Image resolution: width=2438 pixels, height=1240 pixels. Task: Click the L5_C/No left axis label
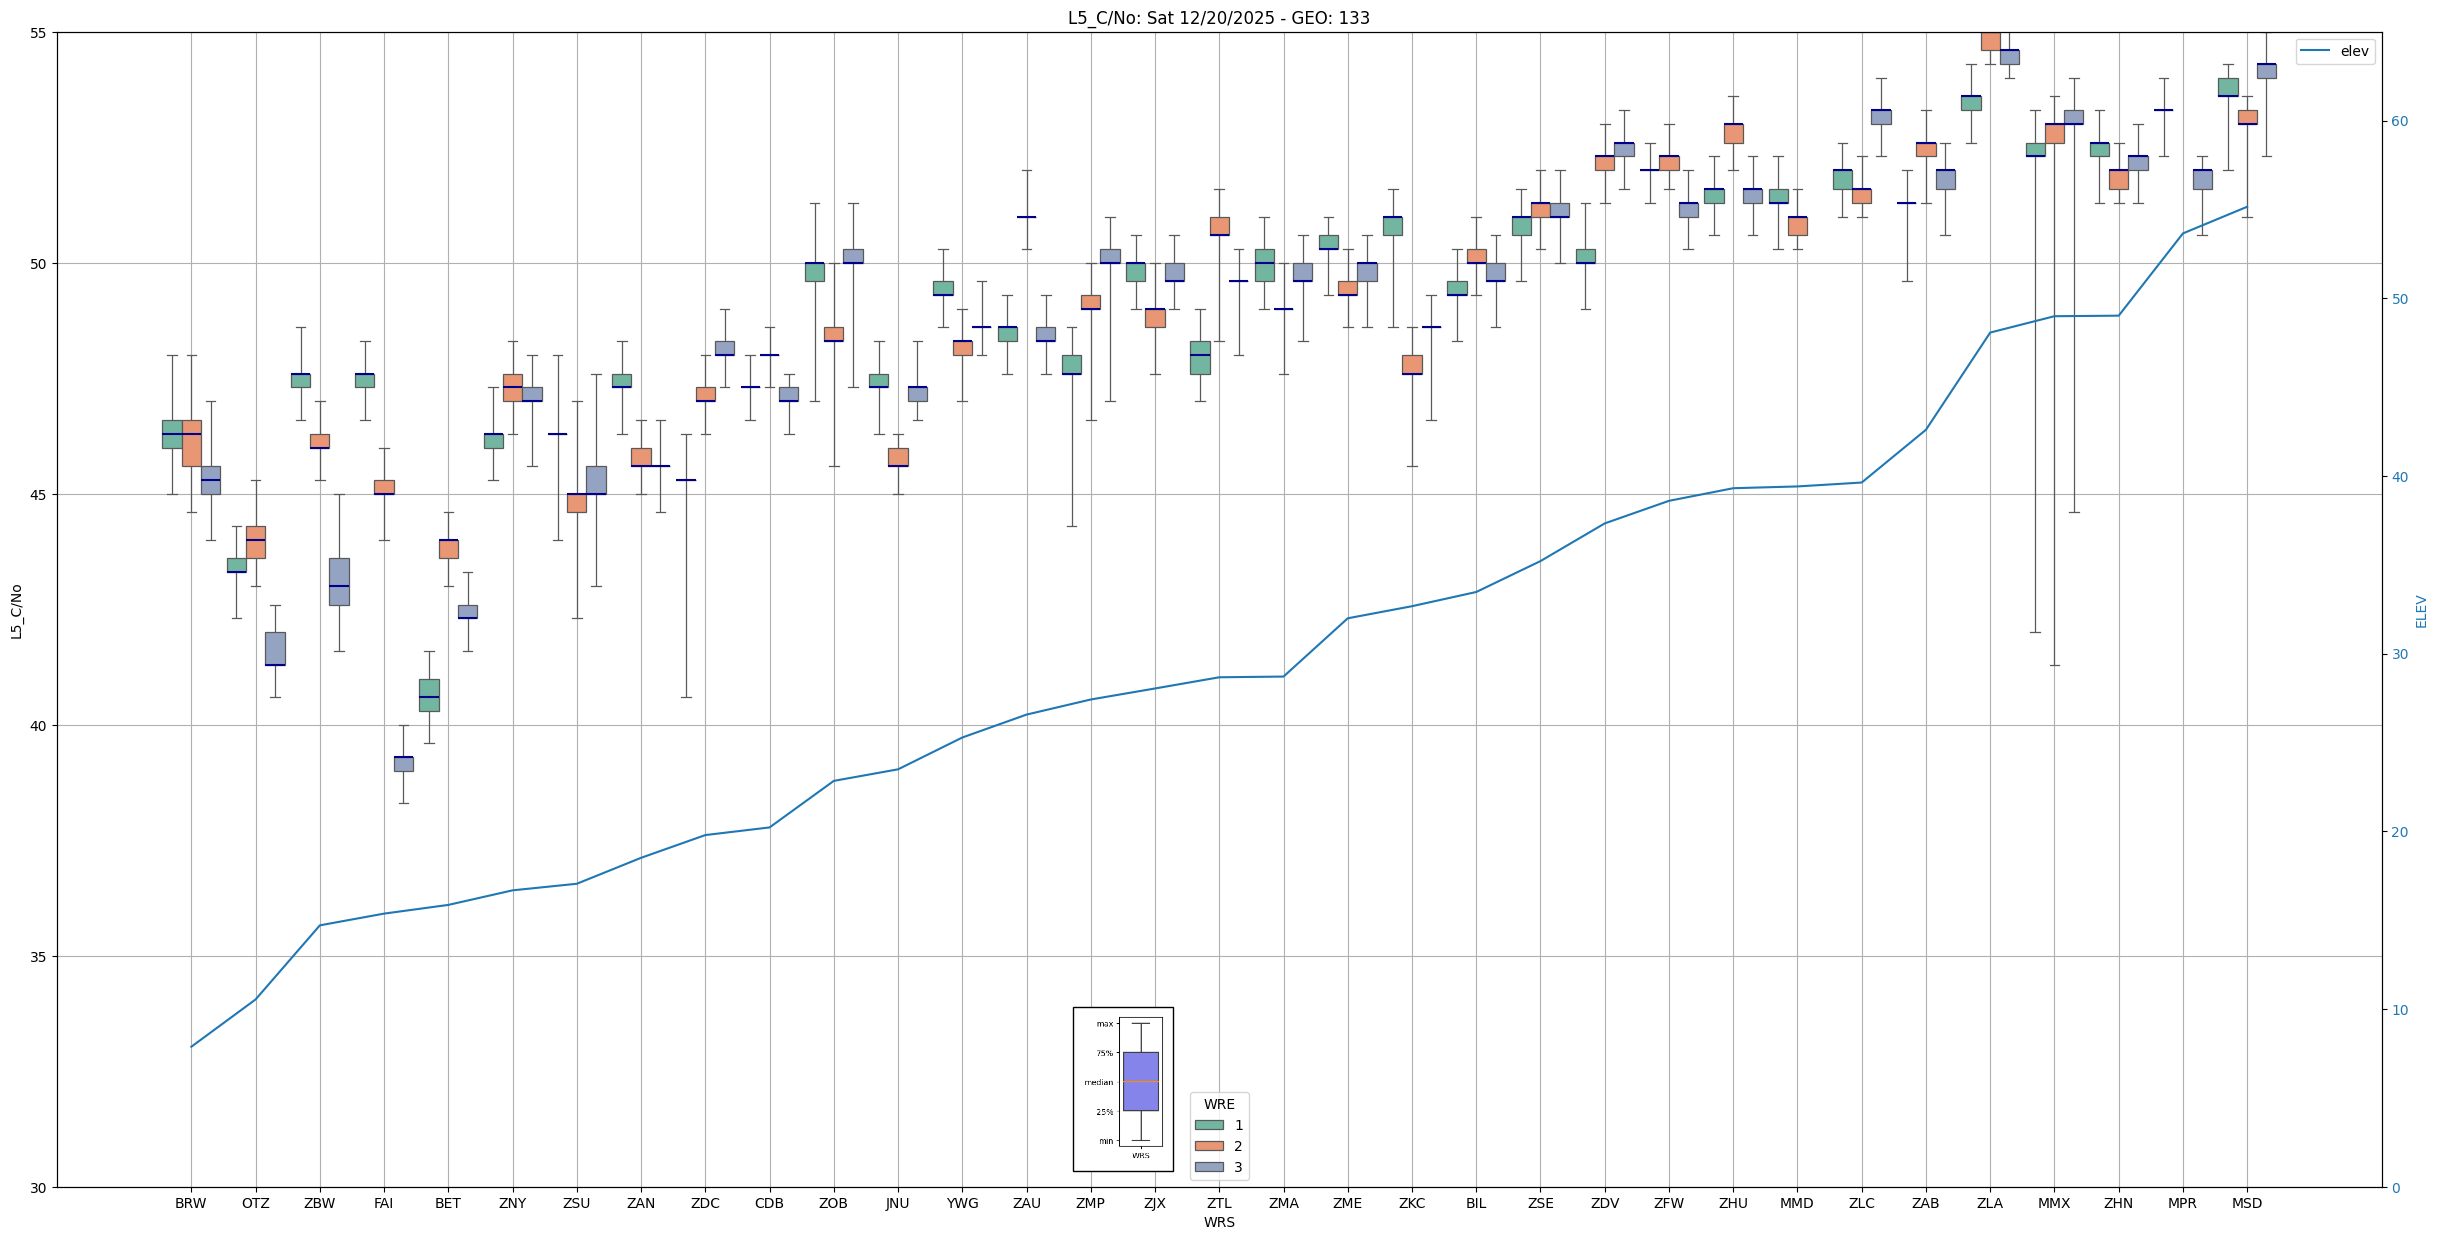(x=16, y=611)
